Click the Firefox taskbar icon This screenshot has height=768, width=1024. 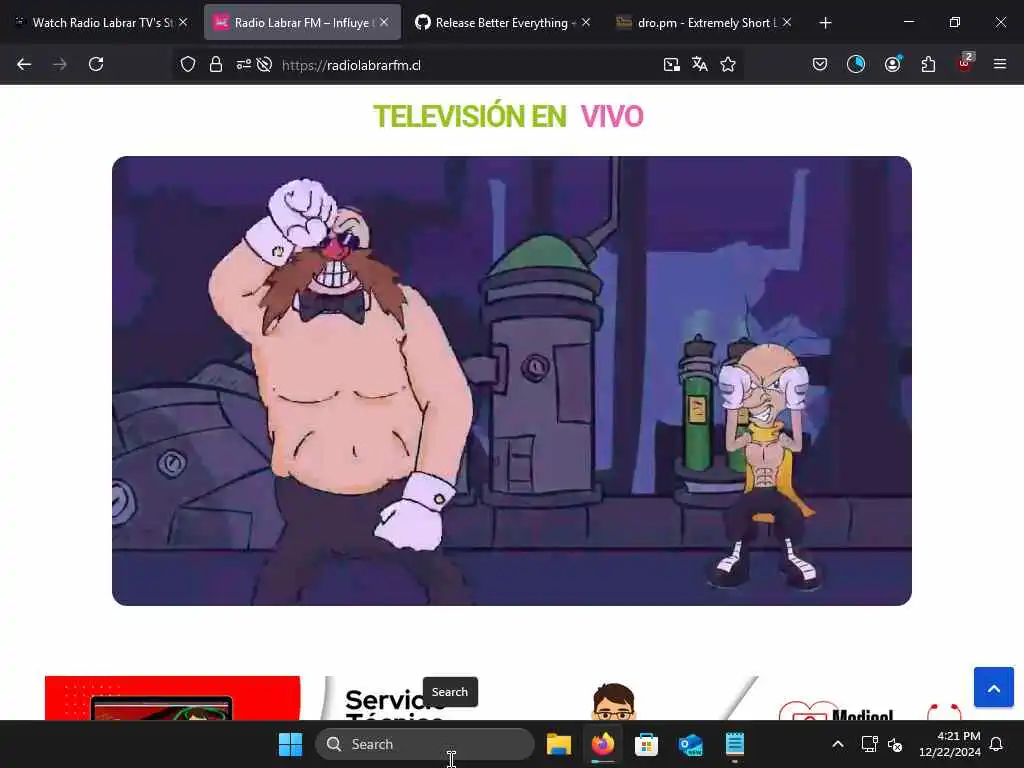click(603, 744)
